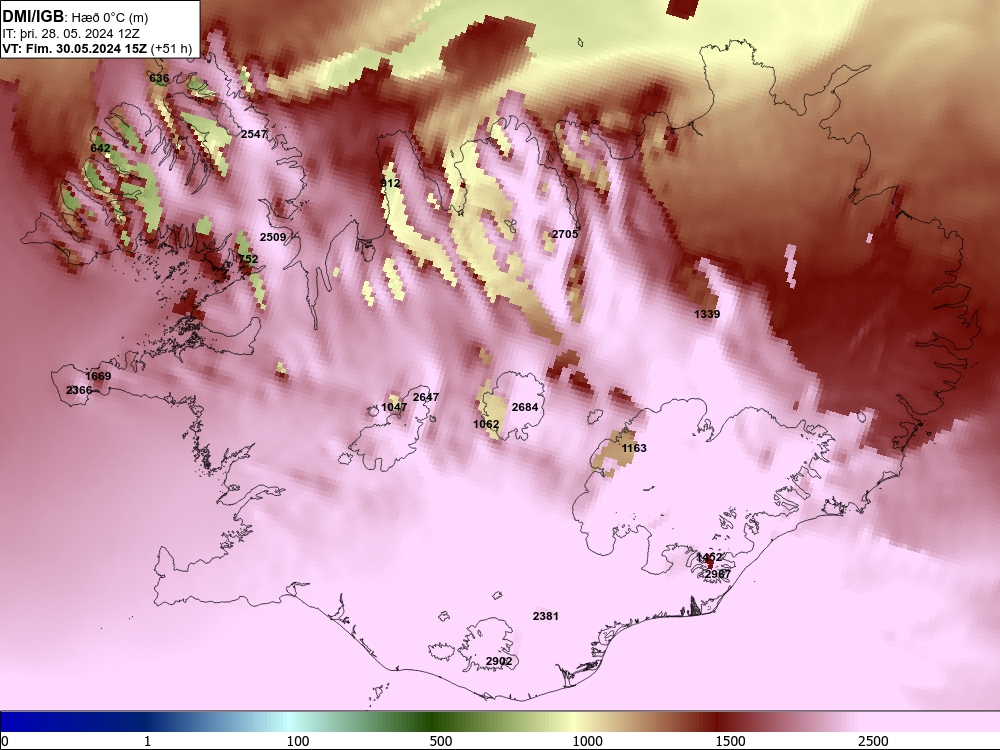Image resolution: width=1000 pixels, height=750 pixels.
Task: Click the color scale label 100
Action: click(298, 742)
